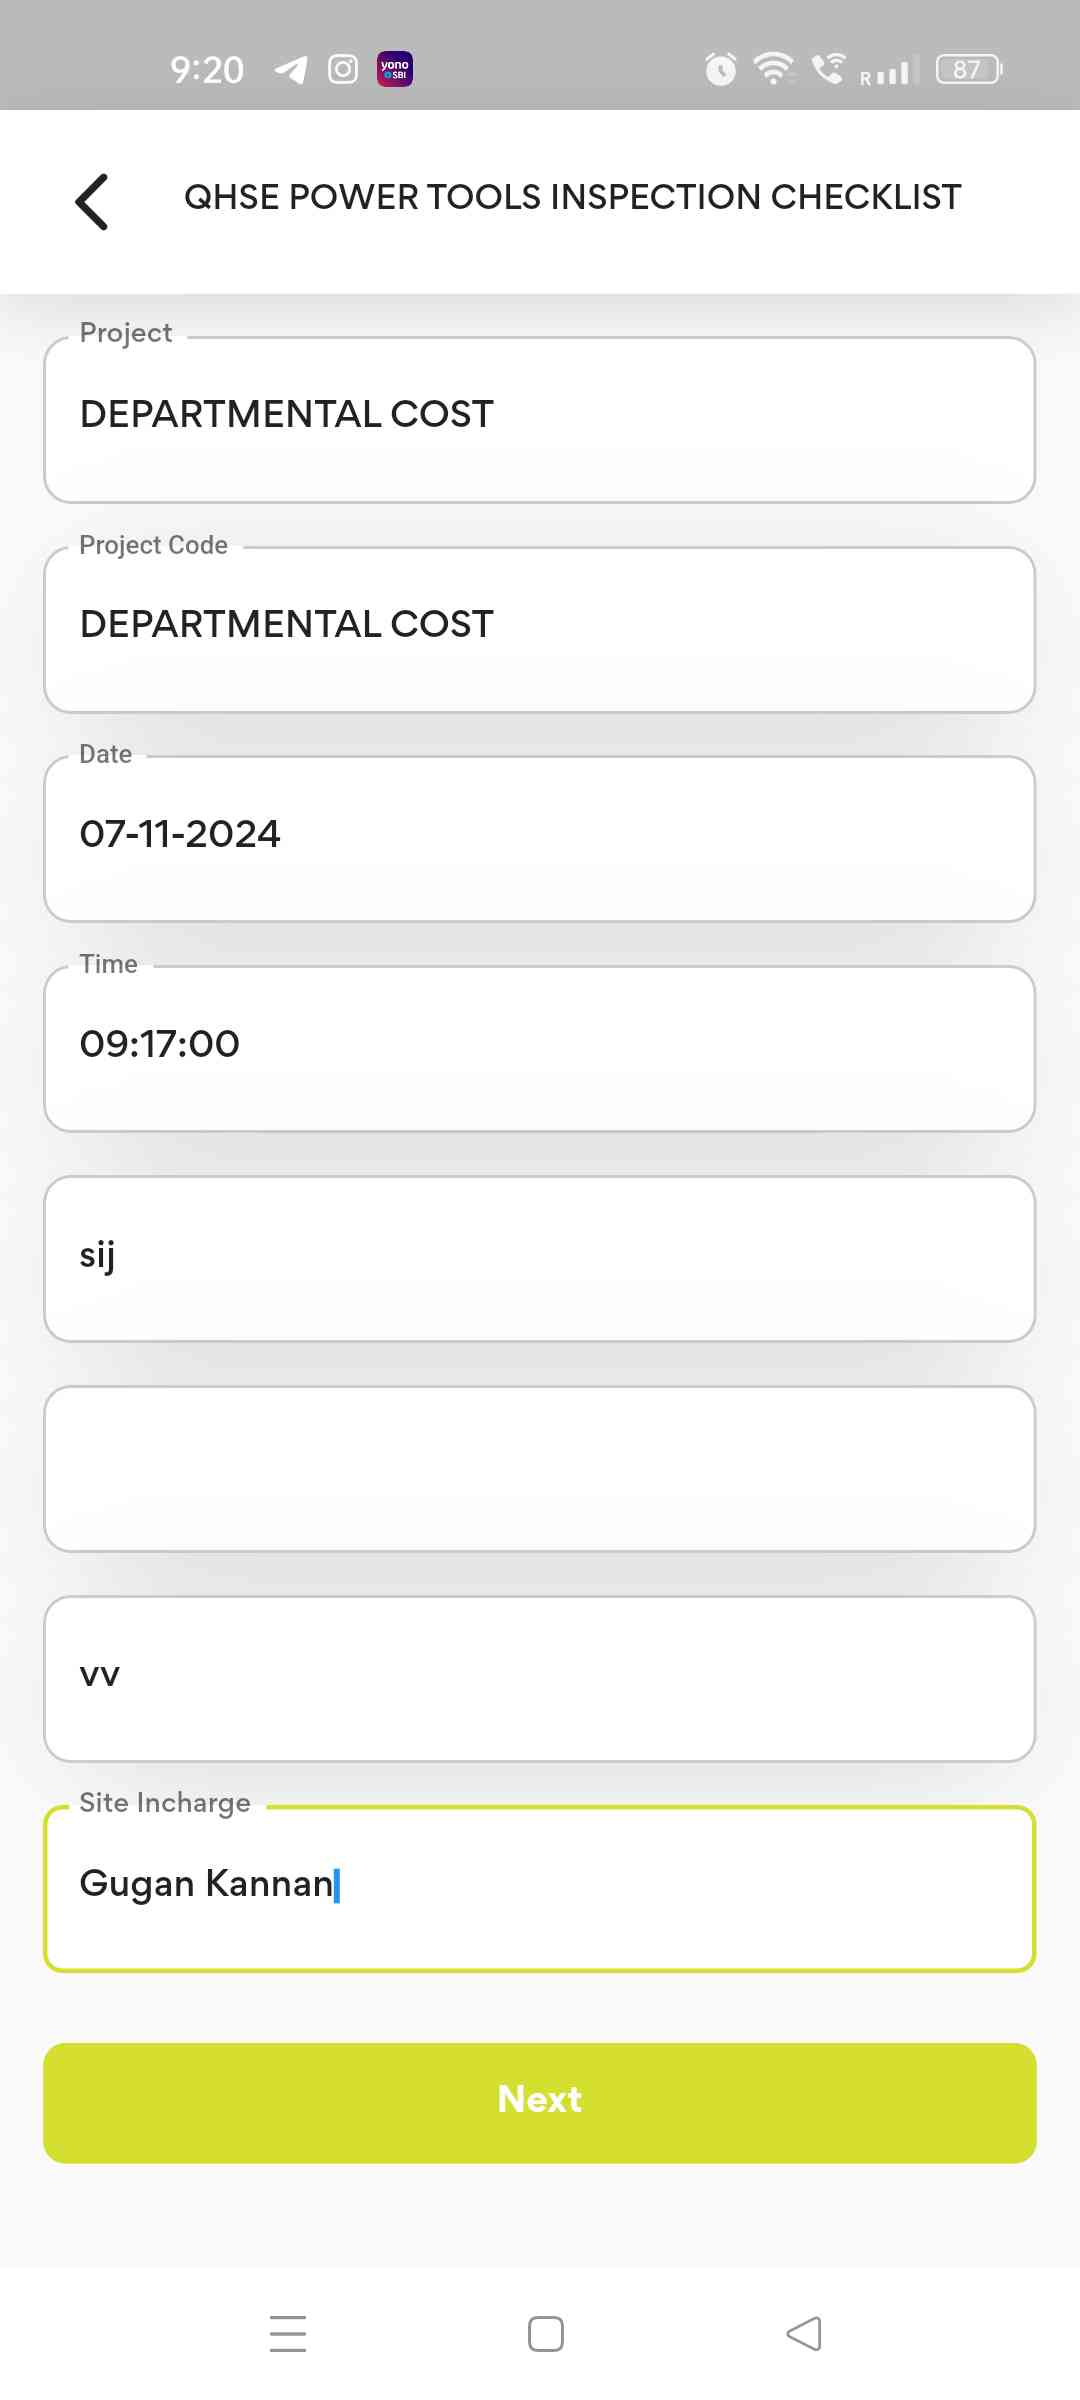The height and width of the screenshot is (2400, 1080).
Task: Tap the Instagram notification icon
Action: tap(343, 70)
